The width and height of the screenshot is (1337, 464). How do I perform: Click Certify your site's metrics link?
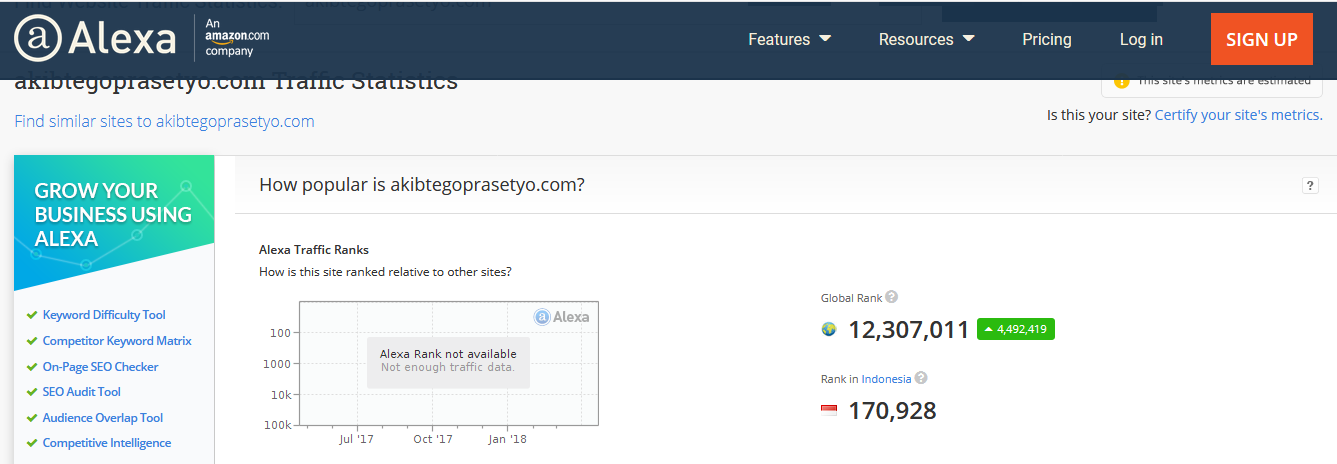tap(1238, 115)
